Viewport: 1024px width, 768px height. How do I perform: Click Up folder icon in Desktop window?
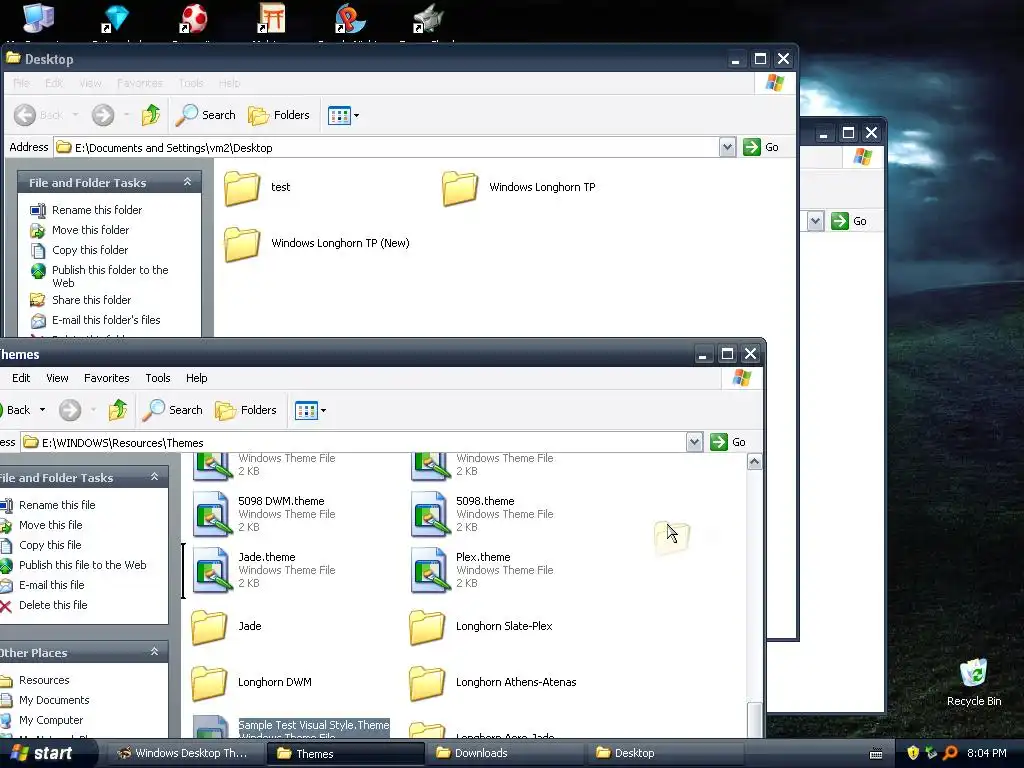pos(151,115)
